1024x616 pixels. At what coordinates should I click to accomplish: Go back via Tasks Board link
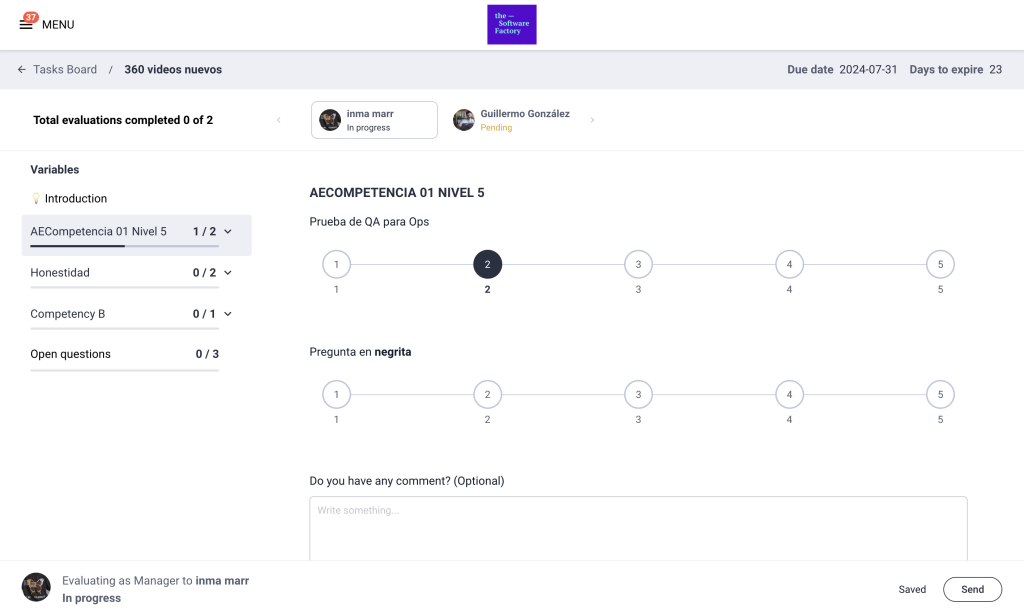coord(65,70)
